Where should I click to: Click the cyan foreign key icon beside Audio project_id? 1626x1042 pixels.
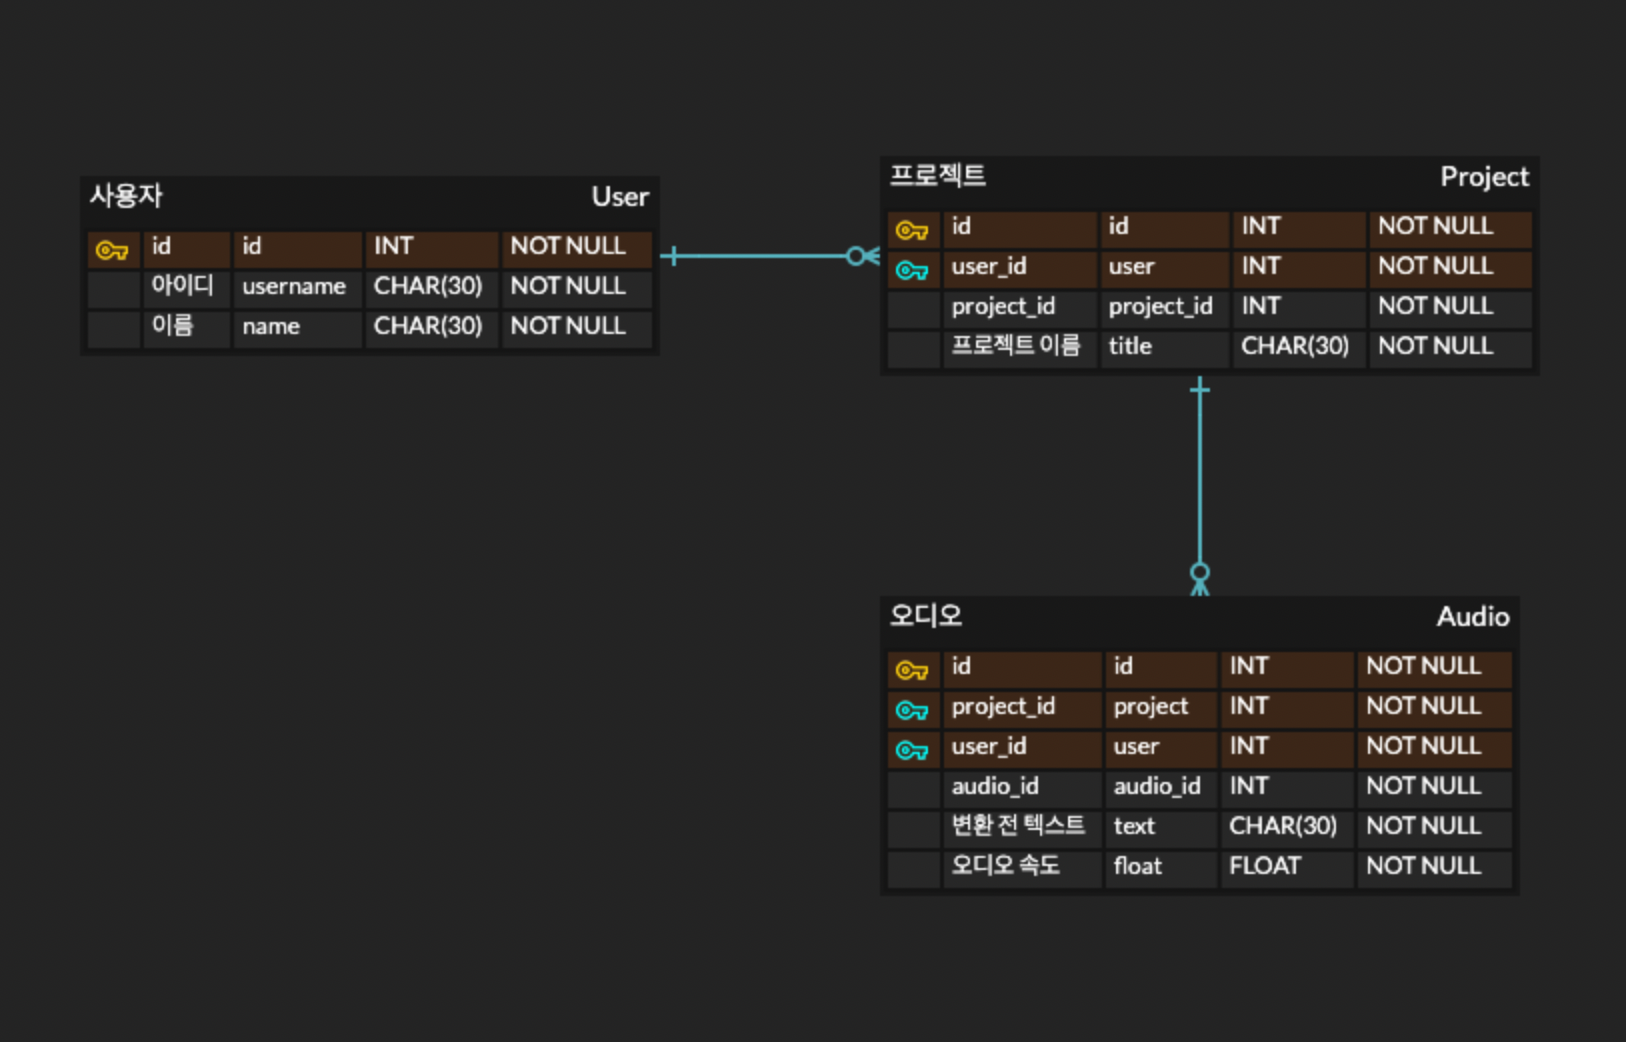(912, 710)
